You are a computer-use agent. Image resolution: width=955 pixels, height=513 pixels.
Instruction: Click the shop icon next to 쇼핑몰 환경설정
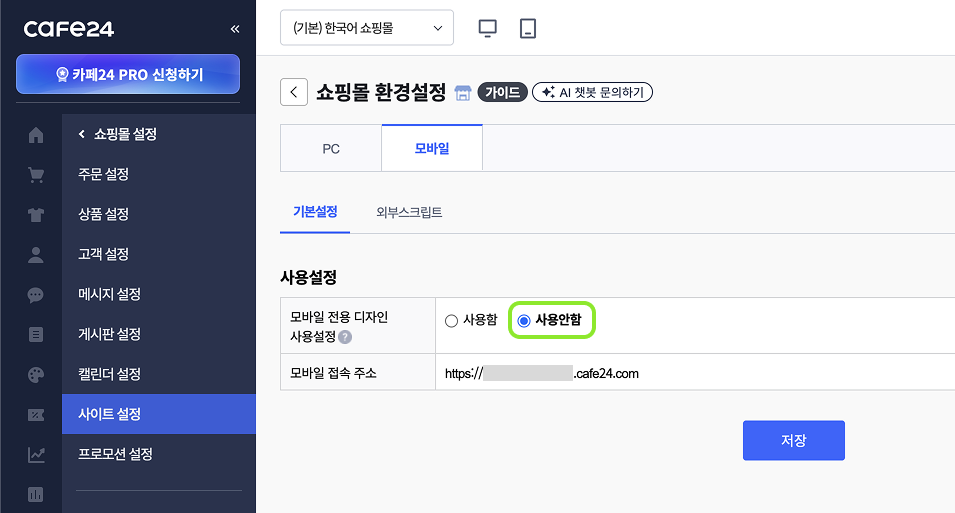tap(463, 93)
